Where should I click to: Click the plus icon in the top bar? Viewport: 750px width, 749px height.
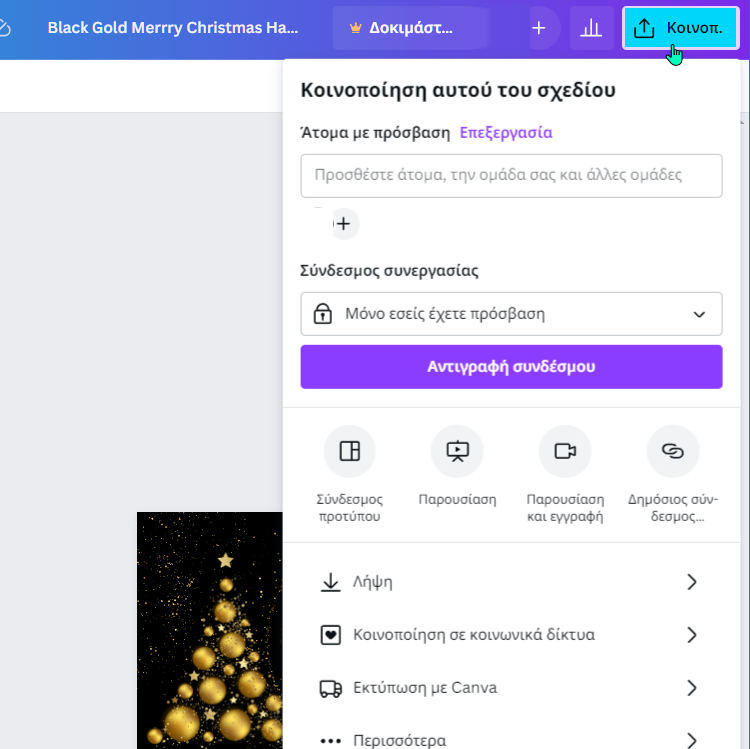pos(539,28)
